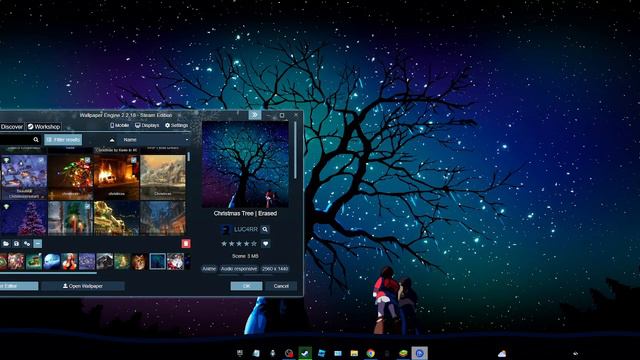This screenshot has width=640, height=360.
Task: Open the Name sort dropdown
Action: coord(156,140)
